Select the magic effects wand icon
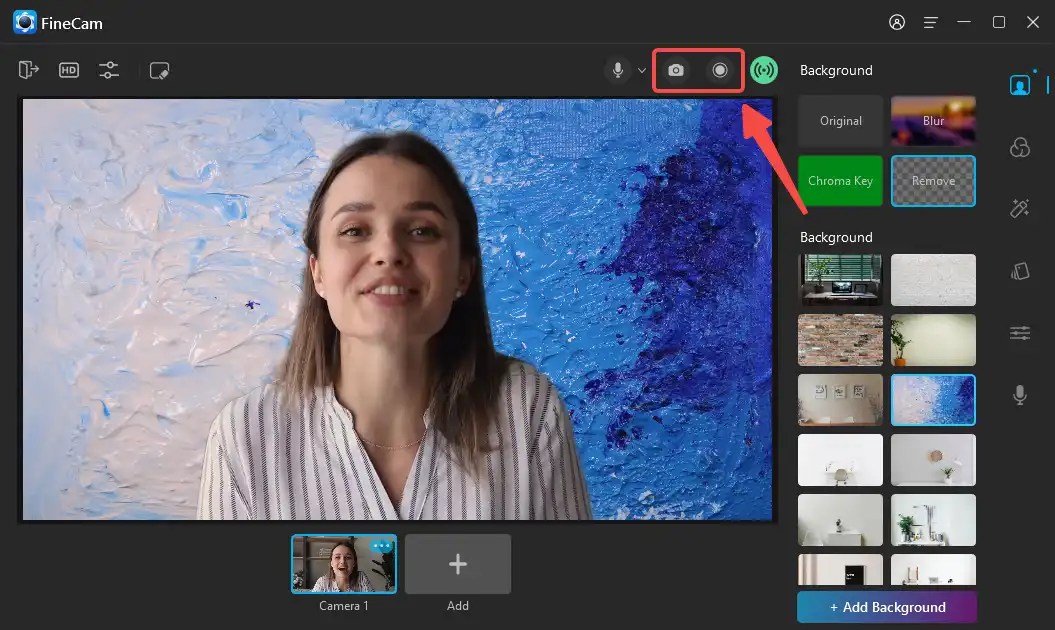1055x630 pixels. [1019, 208]
